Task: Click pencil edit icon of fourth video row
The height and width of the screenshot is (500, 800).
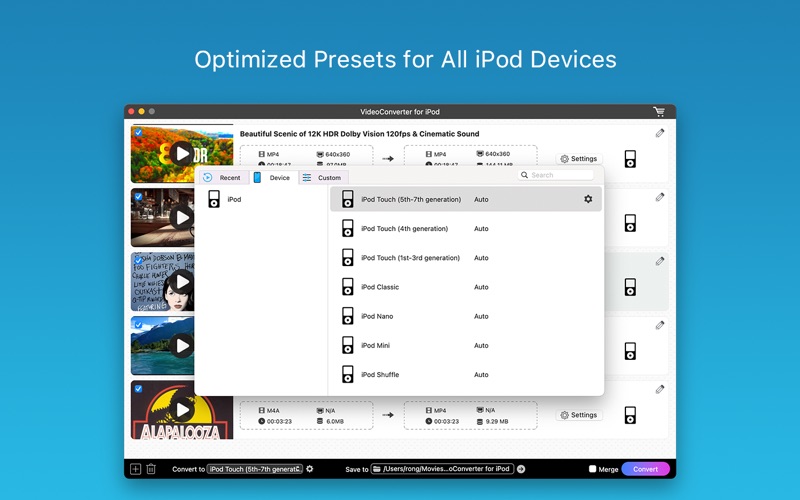Action: tap(660, 325)
